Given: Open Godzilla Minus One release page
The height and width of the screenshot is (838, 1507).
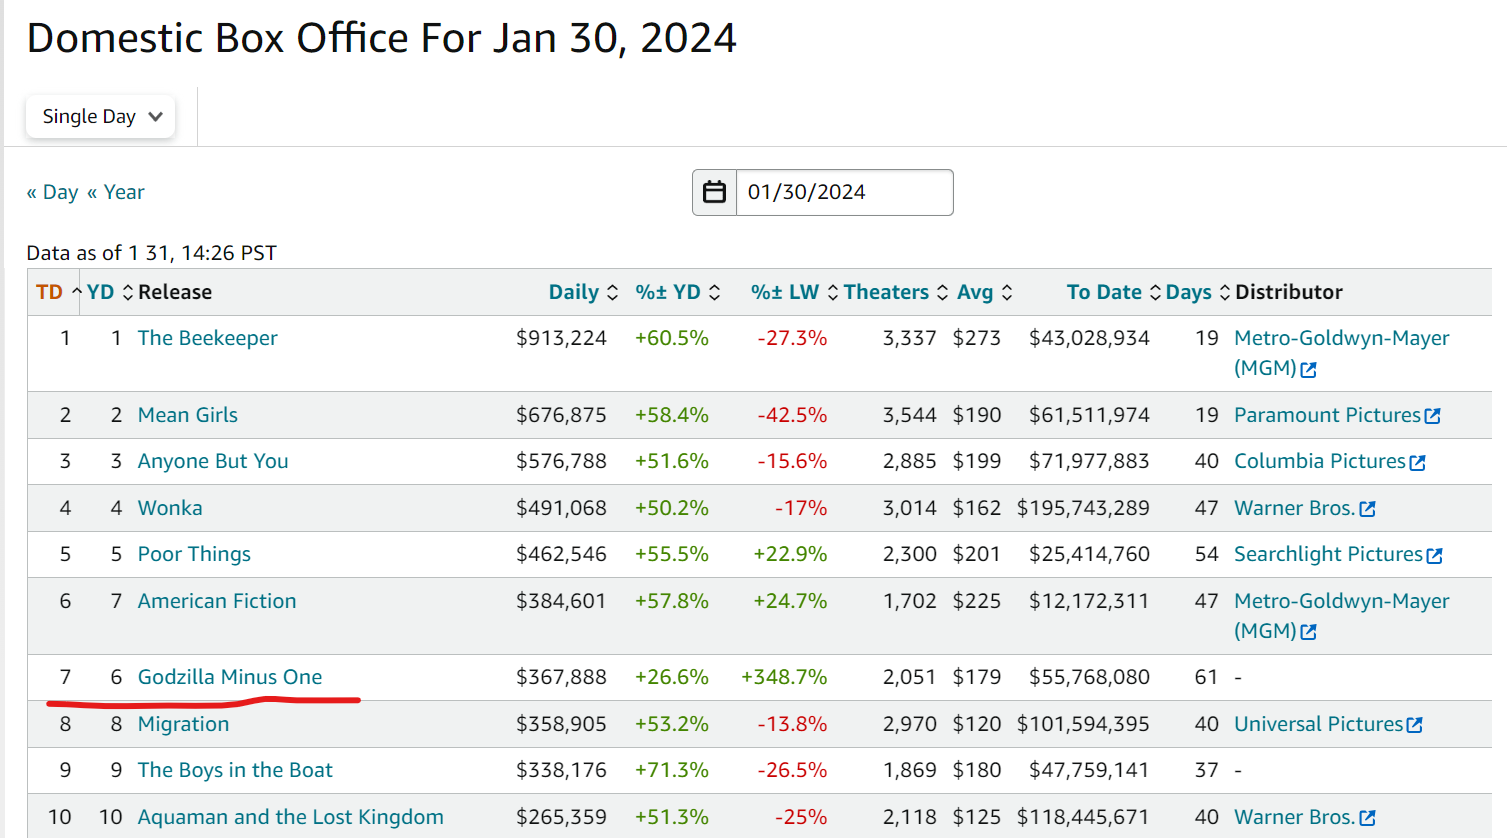Looking at the screenshot, I should pyautogui.click(x=229, y=677).
